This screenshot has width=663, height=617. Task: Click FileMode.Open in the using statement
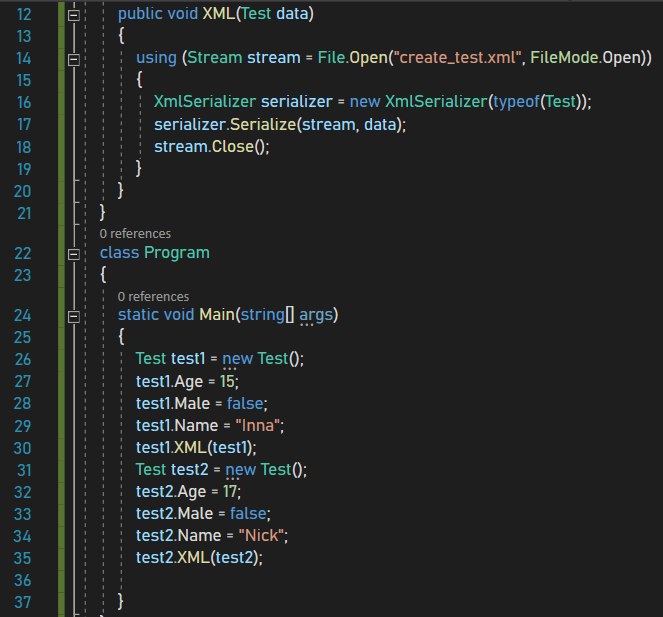586,58
